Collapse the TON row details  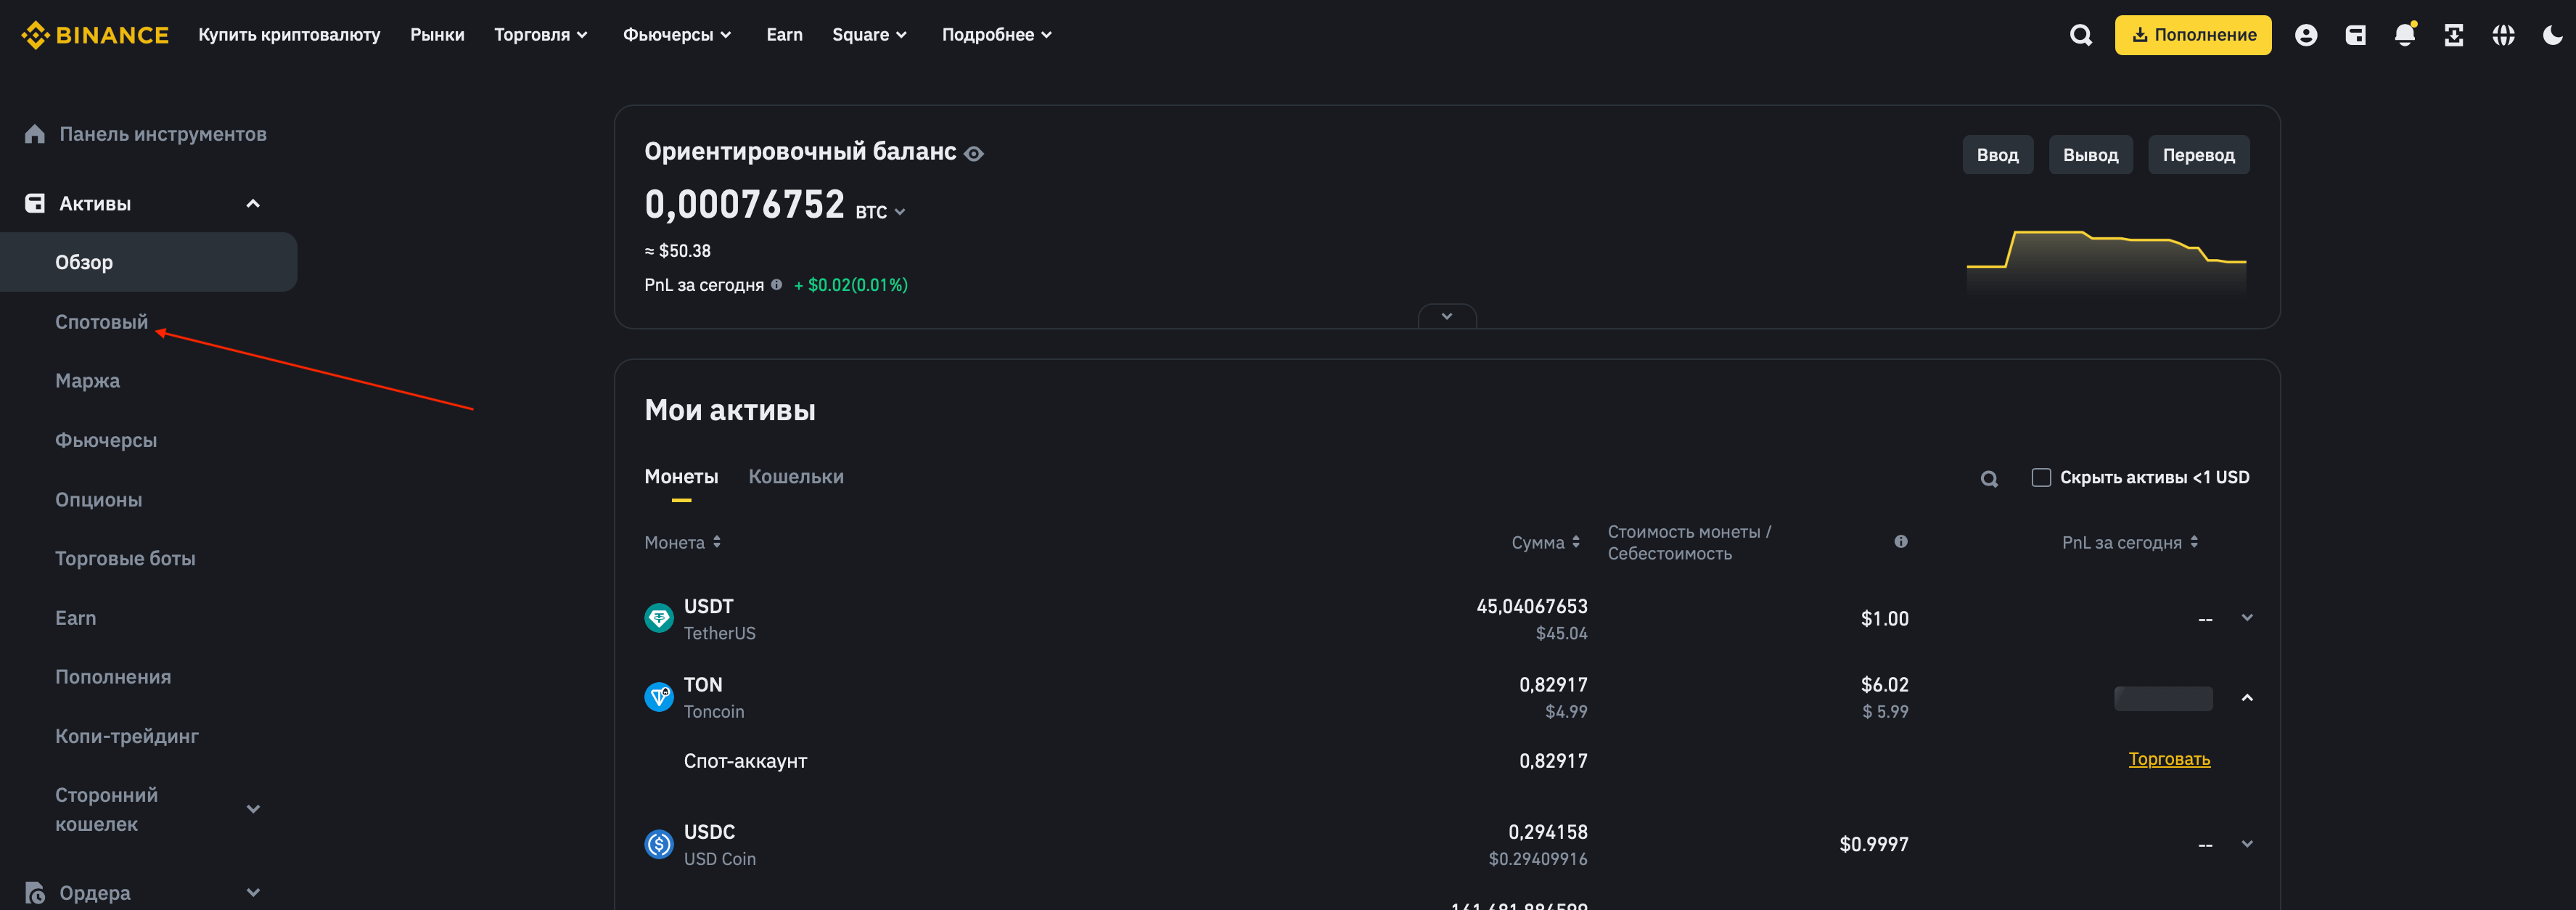coord(2247,697)
